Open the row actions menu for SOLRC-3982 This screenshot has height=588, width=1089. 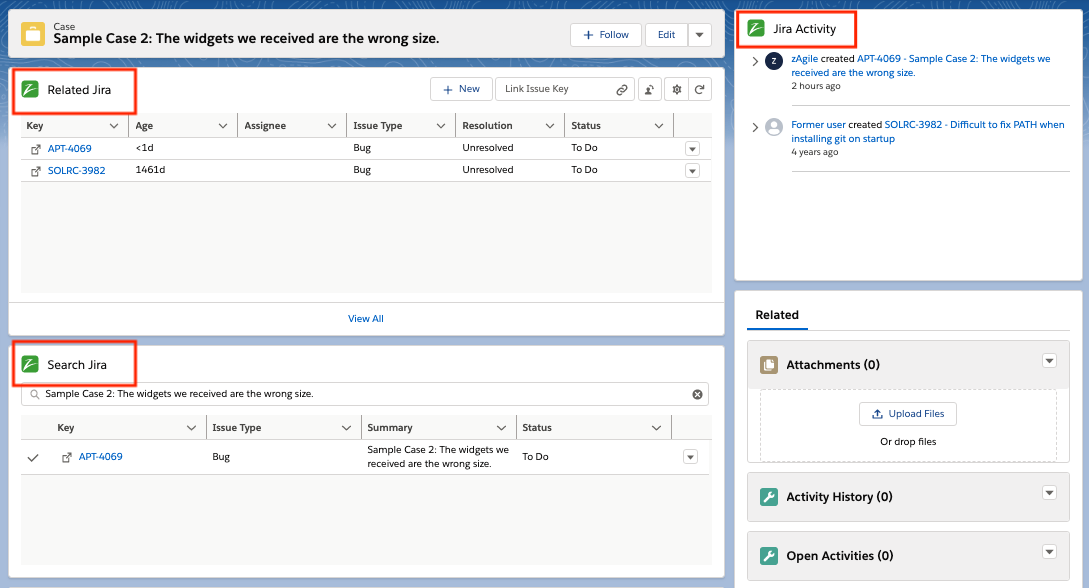[x=691, y=171]
